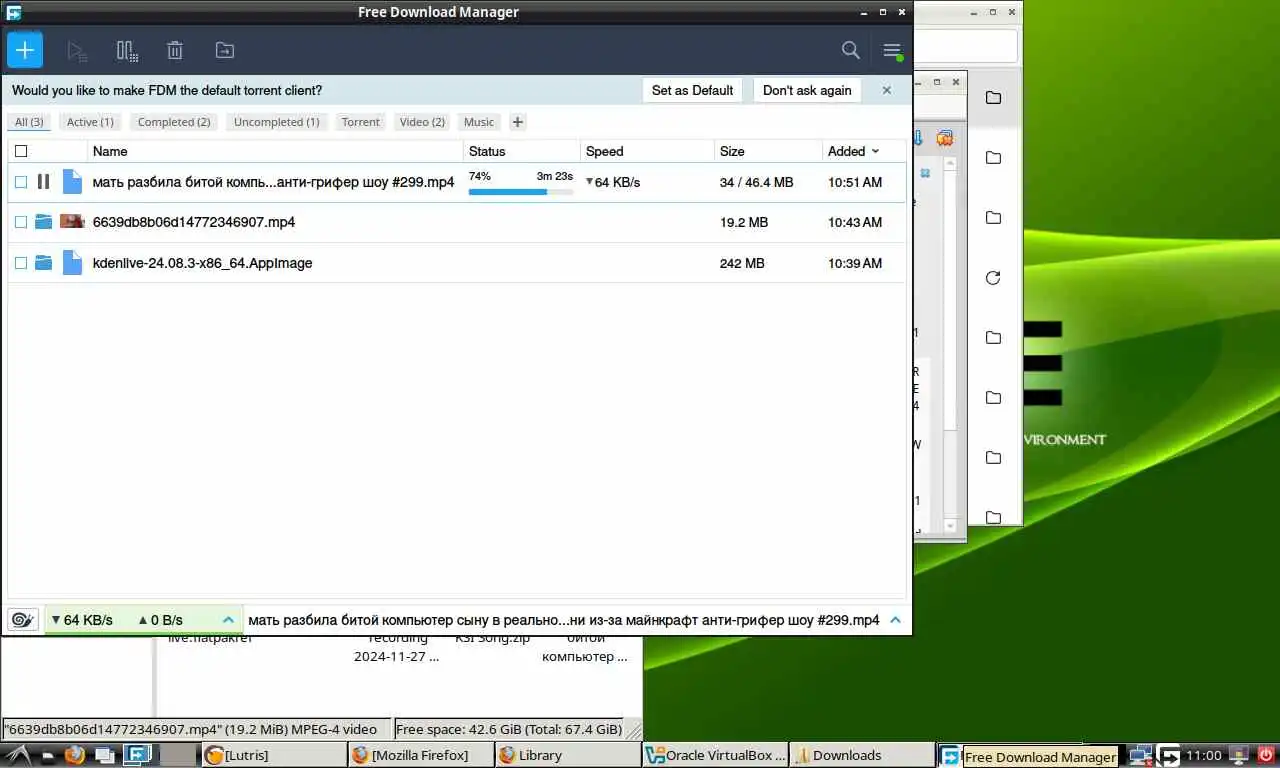Click the 74% download progress bar
1280x768 pixels.
[521, 191]
